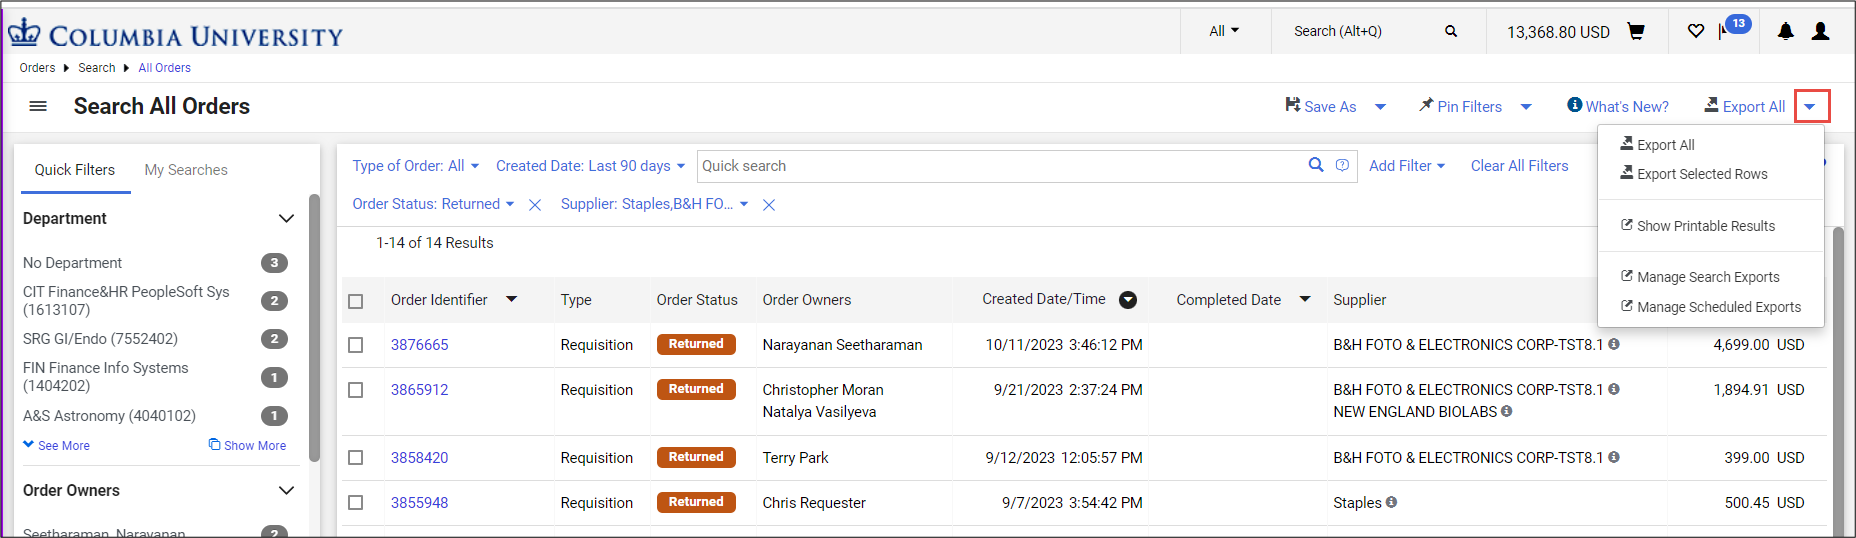Screen dimensions: 1856x538
Task: Open the action items flag with 13 badge
Action: [1734, 27]
